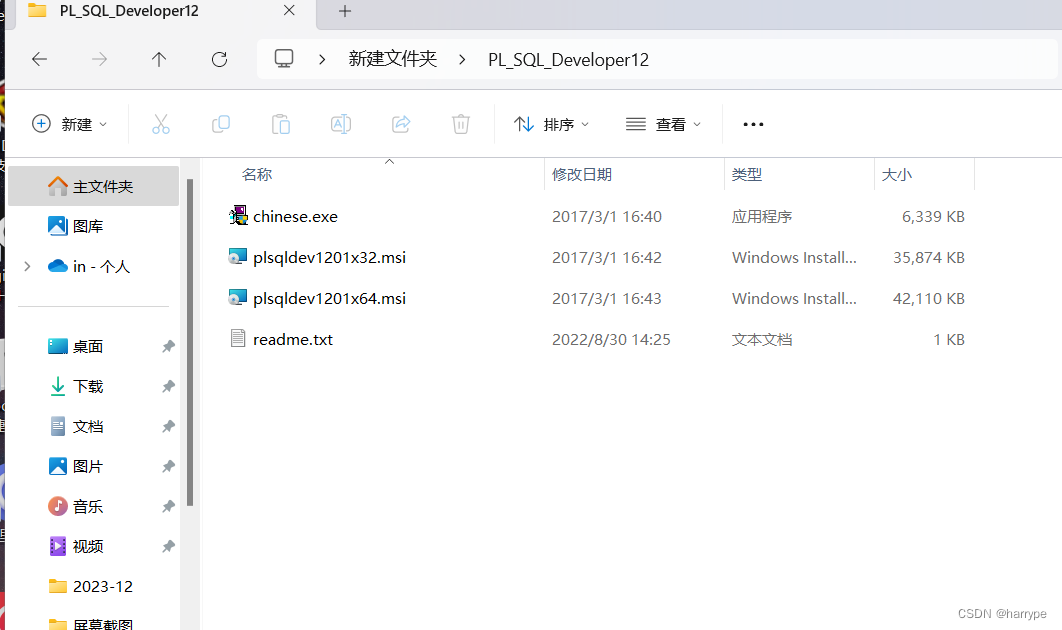Viewport: 1062px width, 630px height.
Task: Open the 下载 folder from the sidebar
Action: pos(88,386)
